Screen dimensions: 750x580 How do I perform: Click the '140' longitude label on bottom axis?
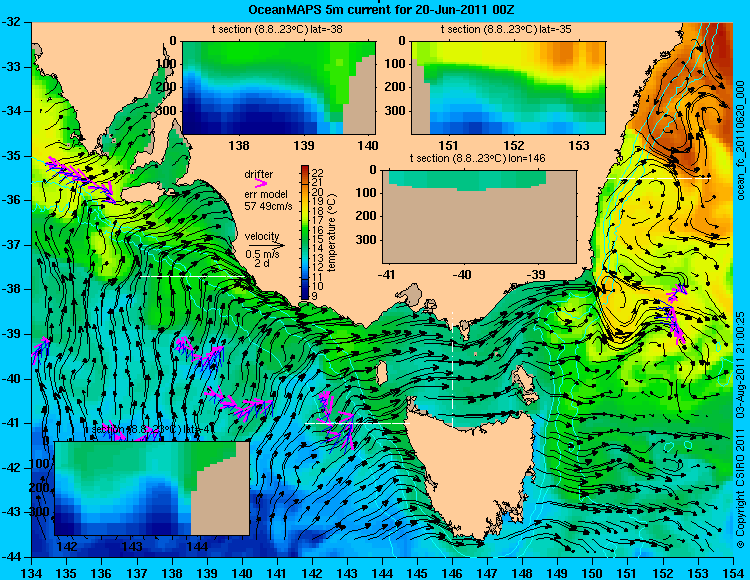[242, 572]
